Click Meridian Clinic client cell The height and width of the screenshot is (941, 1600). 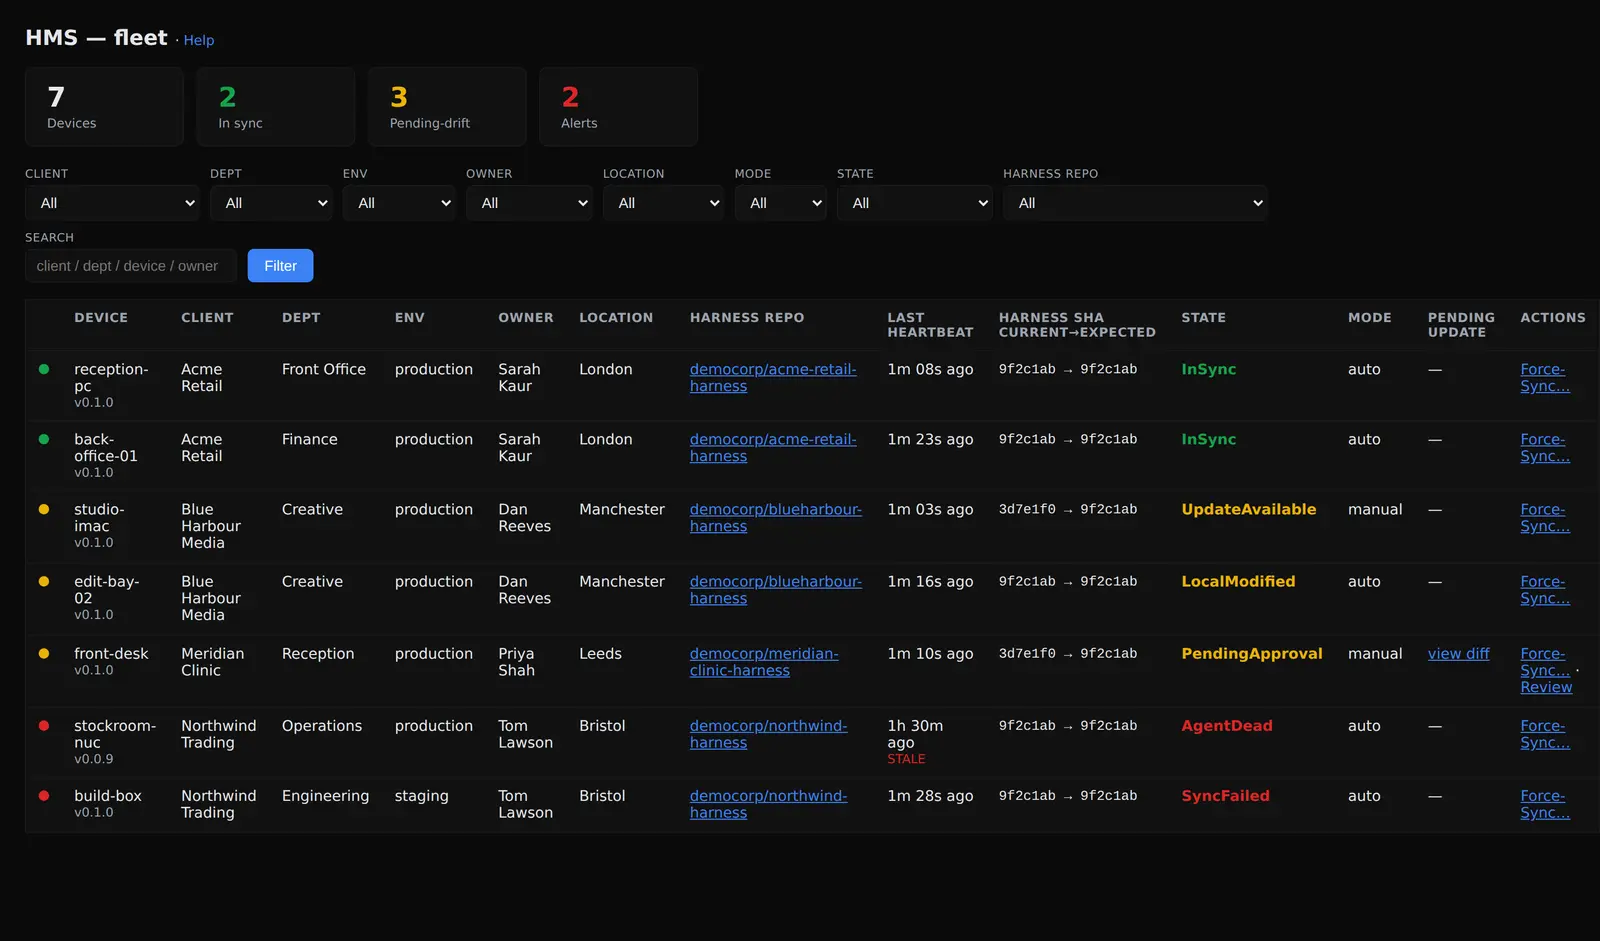pos(212,662)
